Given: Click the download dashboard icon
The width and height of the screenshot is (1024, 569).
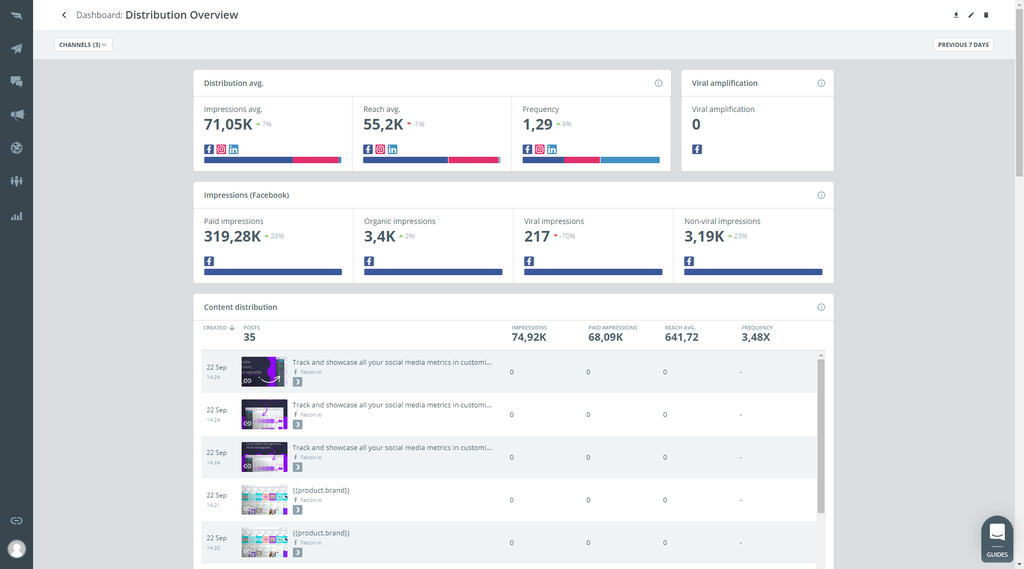Looking at the screenshot, I should point(956,15).
